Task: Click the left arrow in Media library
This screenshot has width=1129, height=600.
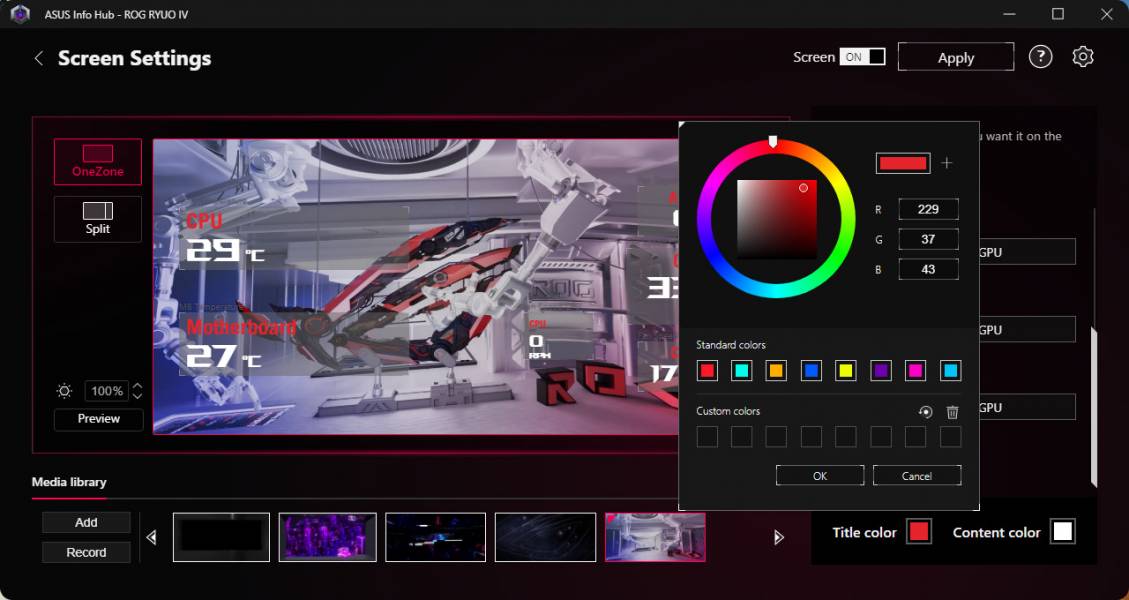Action: [x=151, y=537]
